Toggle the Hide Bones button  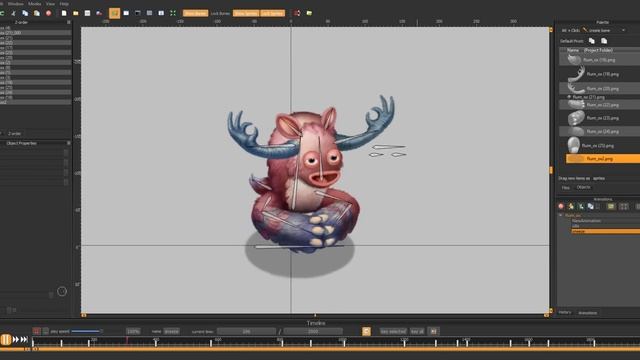195,13
